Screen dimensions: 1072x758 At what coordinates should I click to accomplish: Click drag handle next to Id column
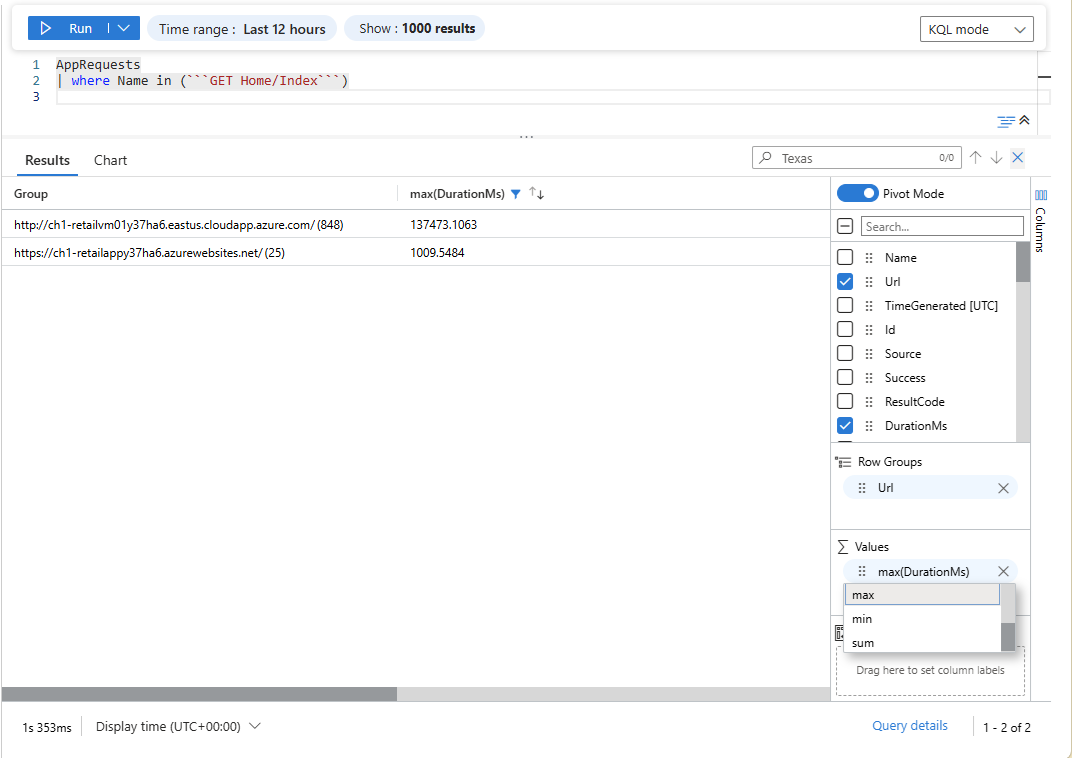point(869,329)
